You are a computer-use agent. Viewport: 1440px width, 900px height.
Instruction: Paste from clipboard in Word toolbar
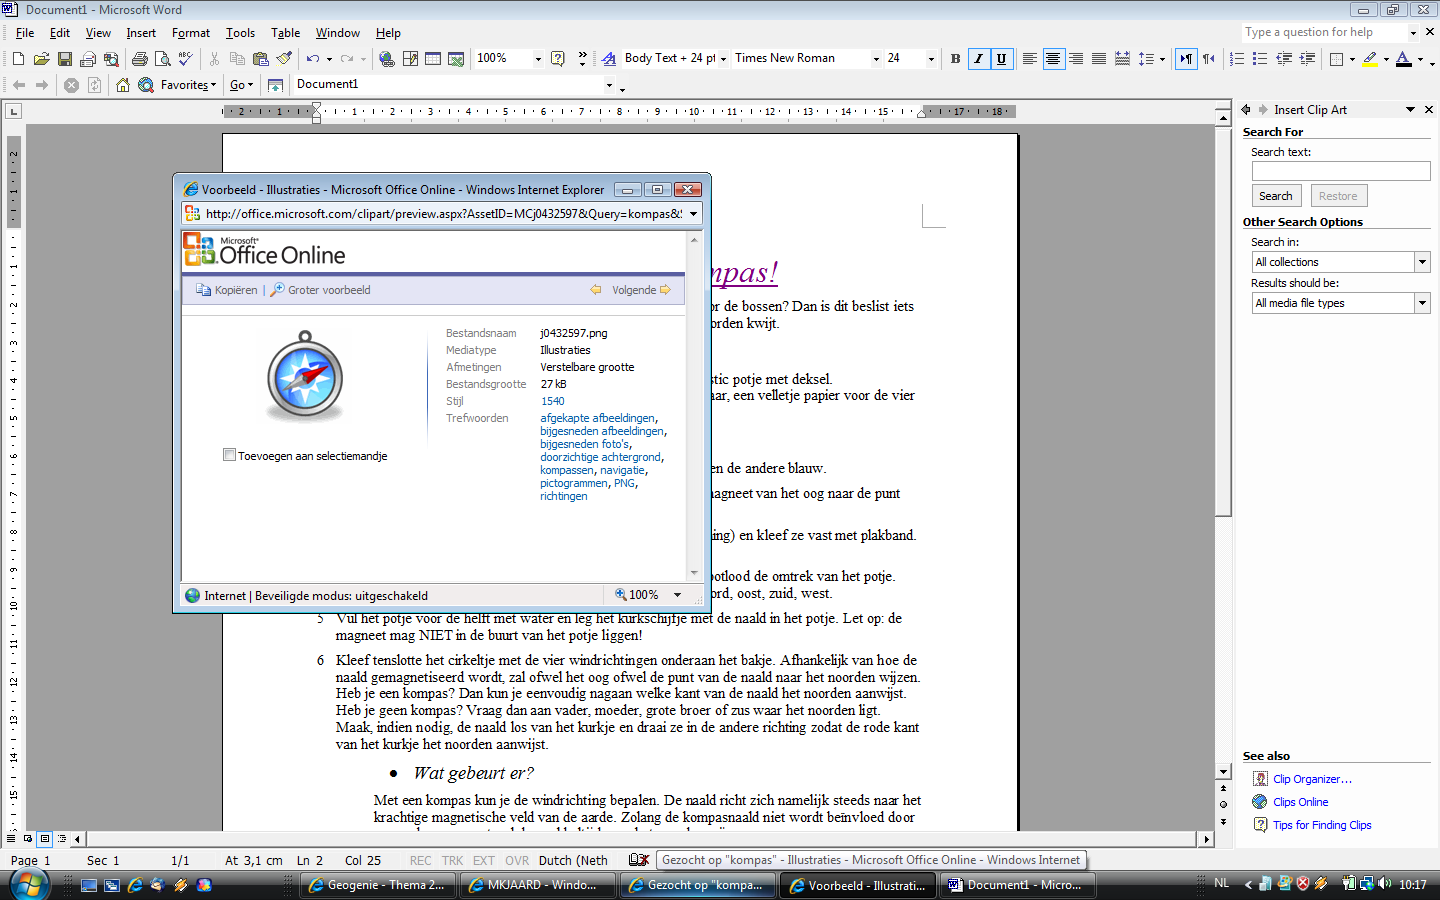click(260, 59)
